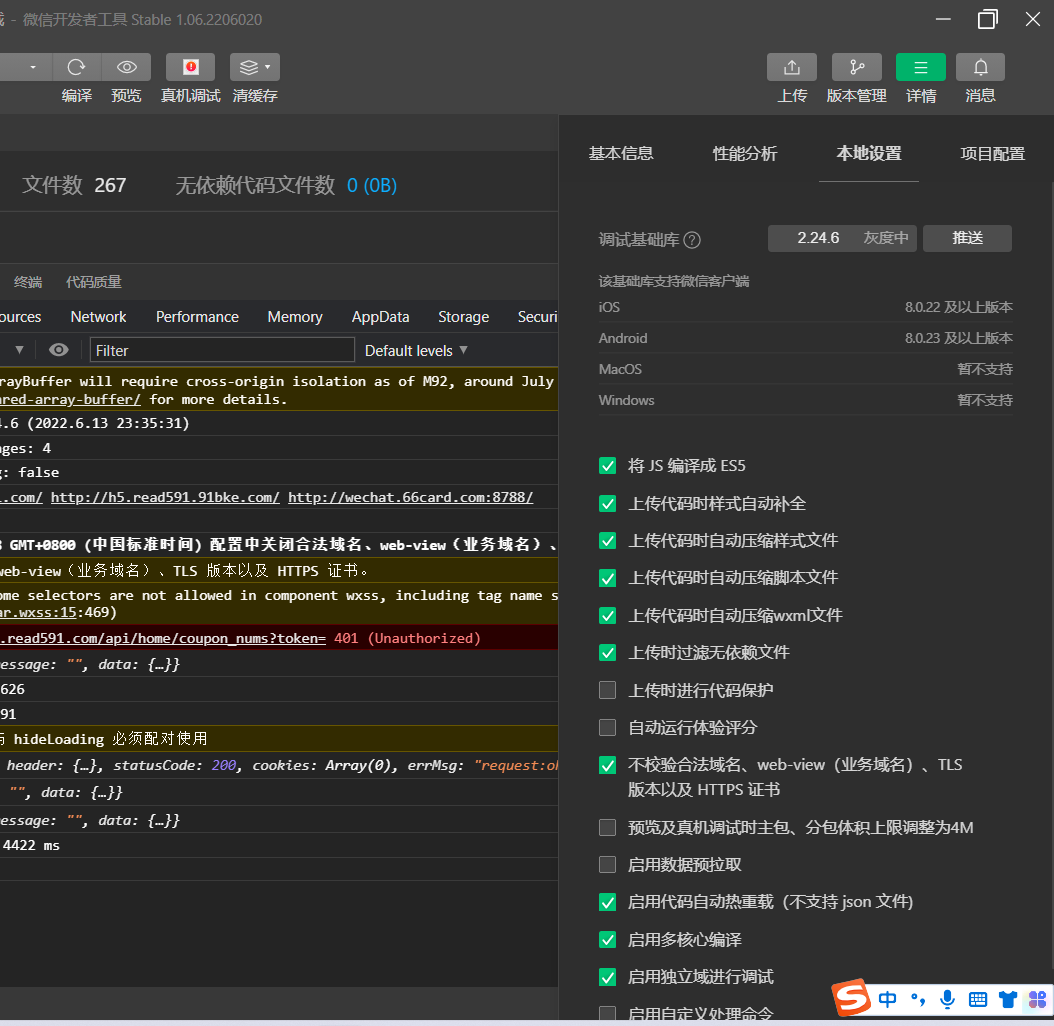Switch to 基本信息 tab
Image resolution: width=1054 pixels, height=1026 pixels.
(x=621, y=154)
